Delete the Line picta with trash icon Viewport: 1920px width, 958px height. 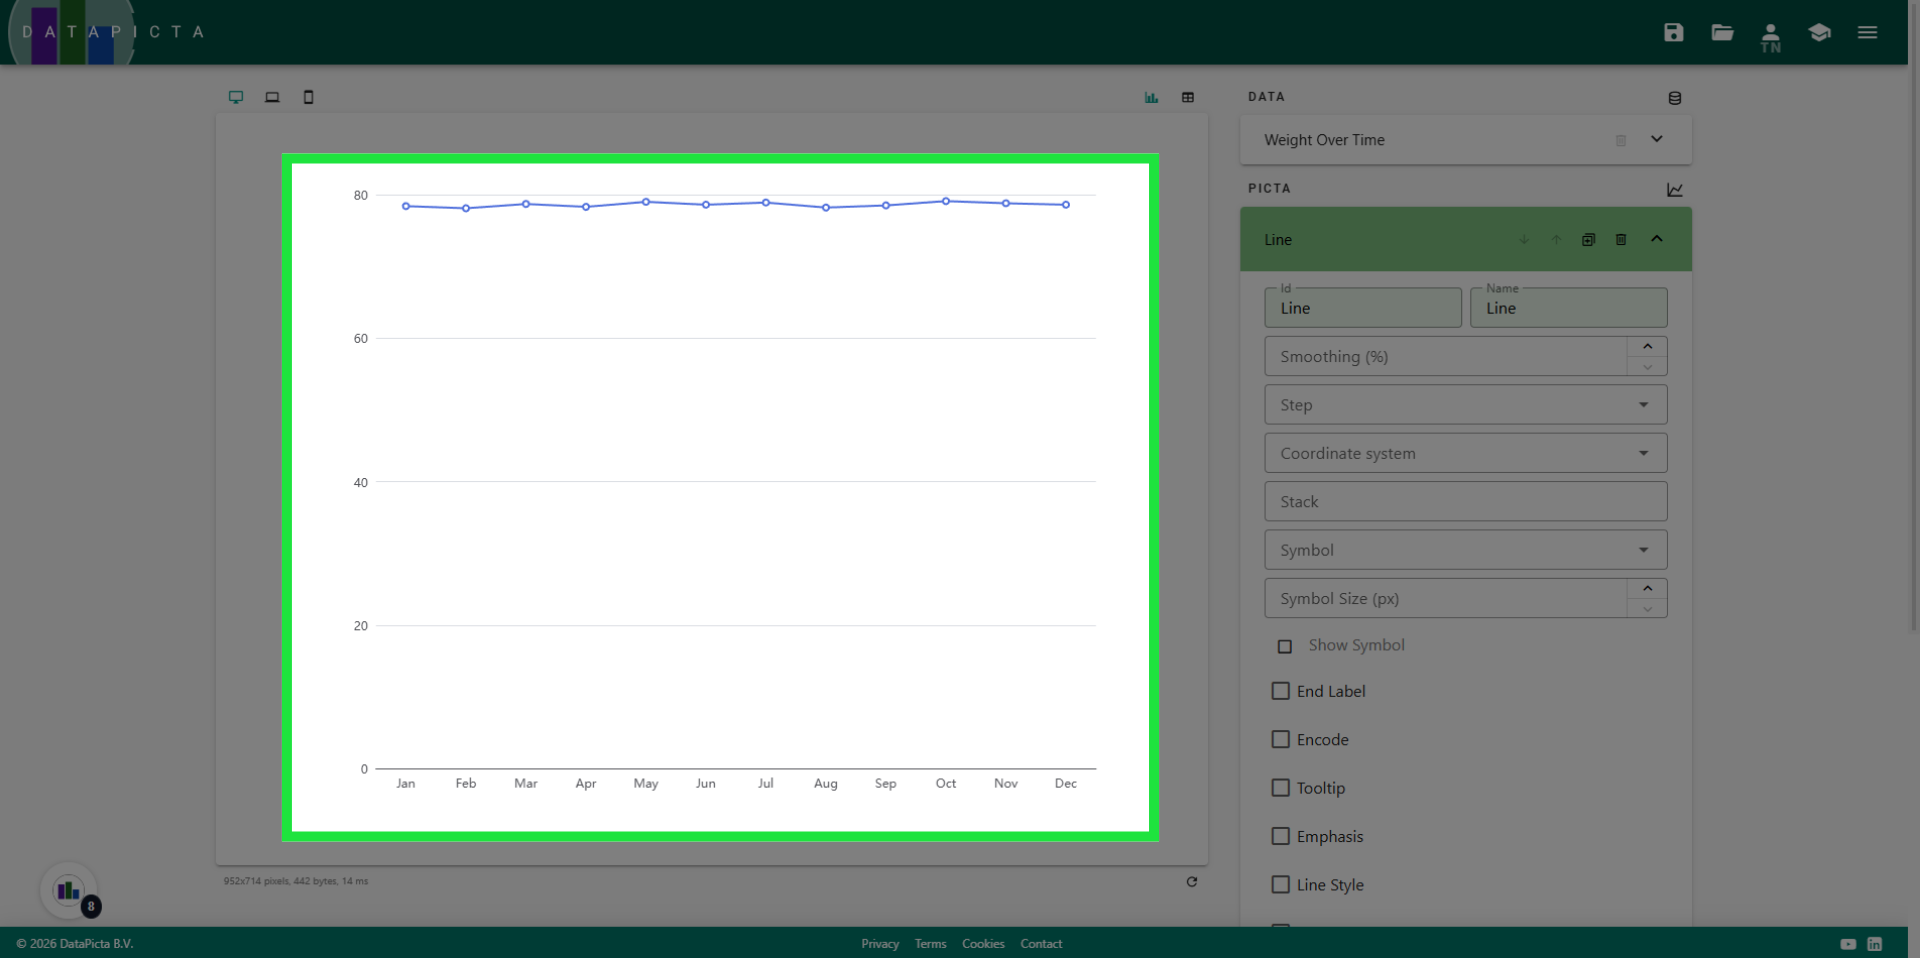point(1621,239)
